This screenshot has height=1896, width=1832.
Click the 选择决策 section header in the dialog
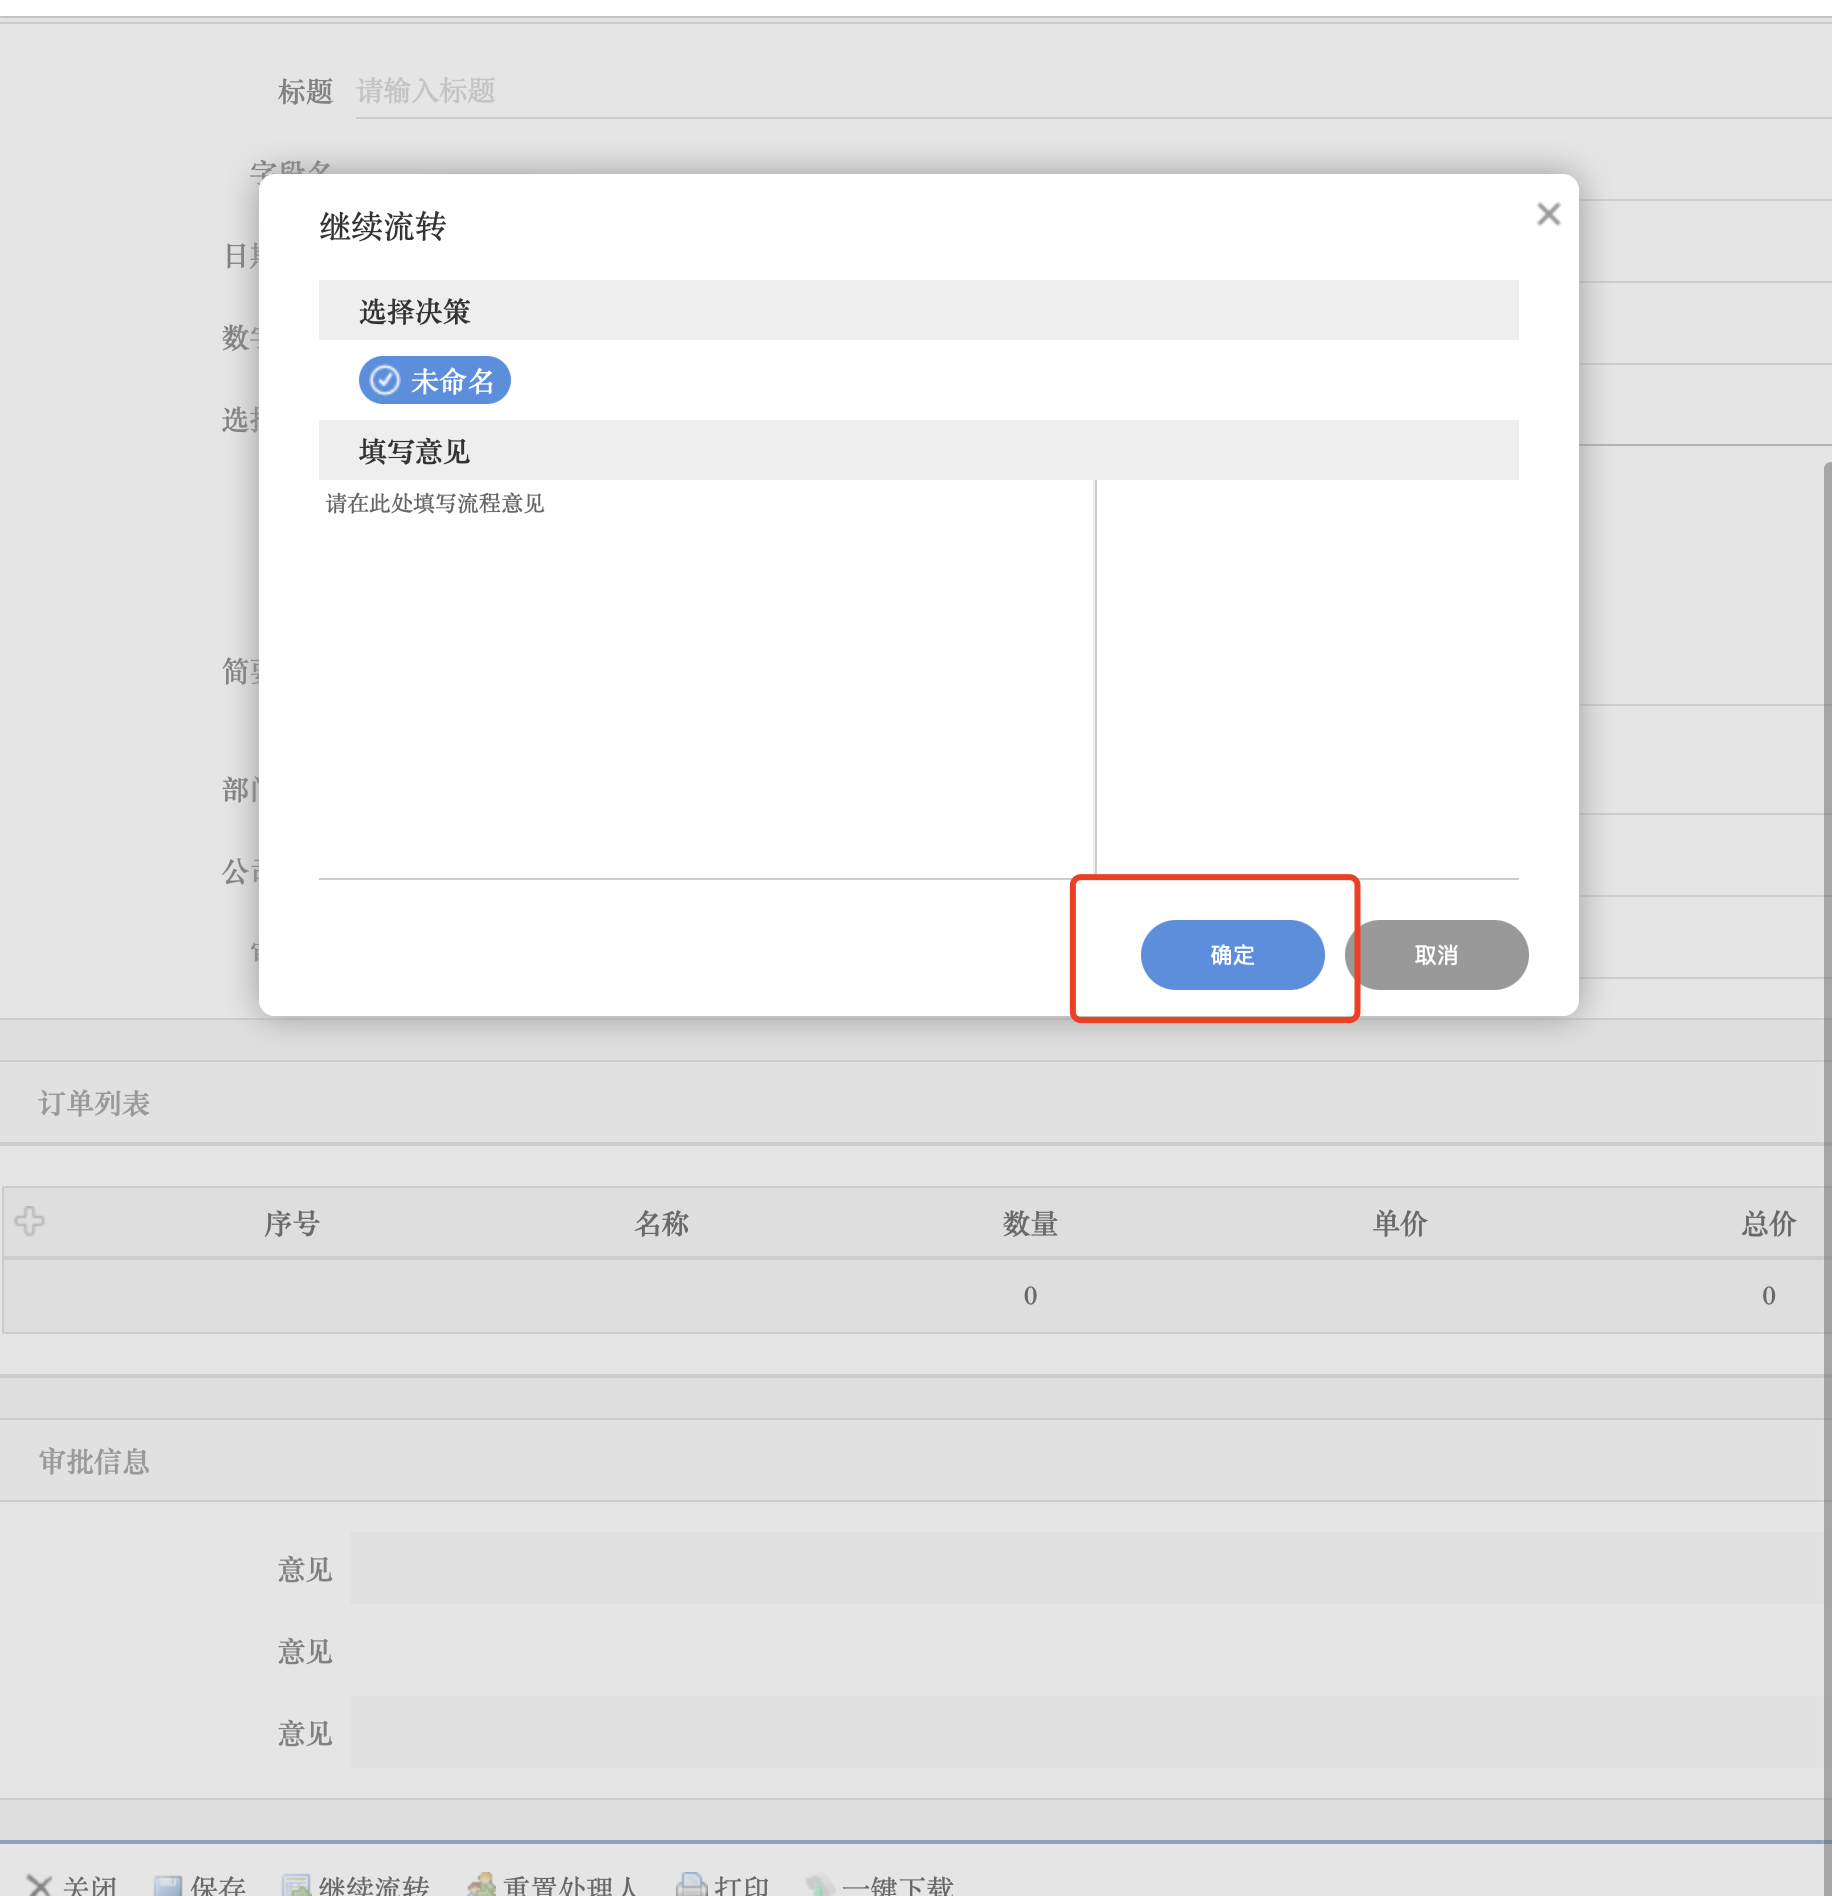[918, 311]
